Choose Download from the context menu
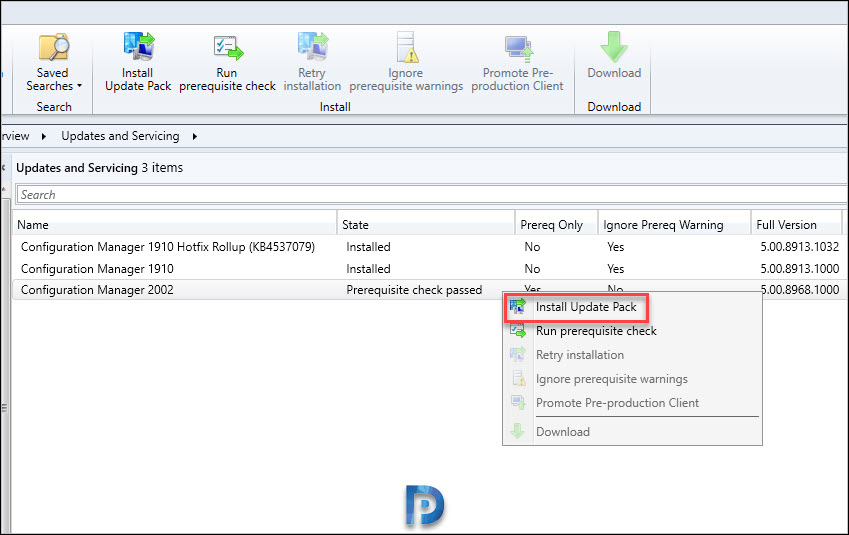 [x=563, y=432]
